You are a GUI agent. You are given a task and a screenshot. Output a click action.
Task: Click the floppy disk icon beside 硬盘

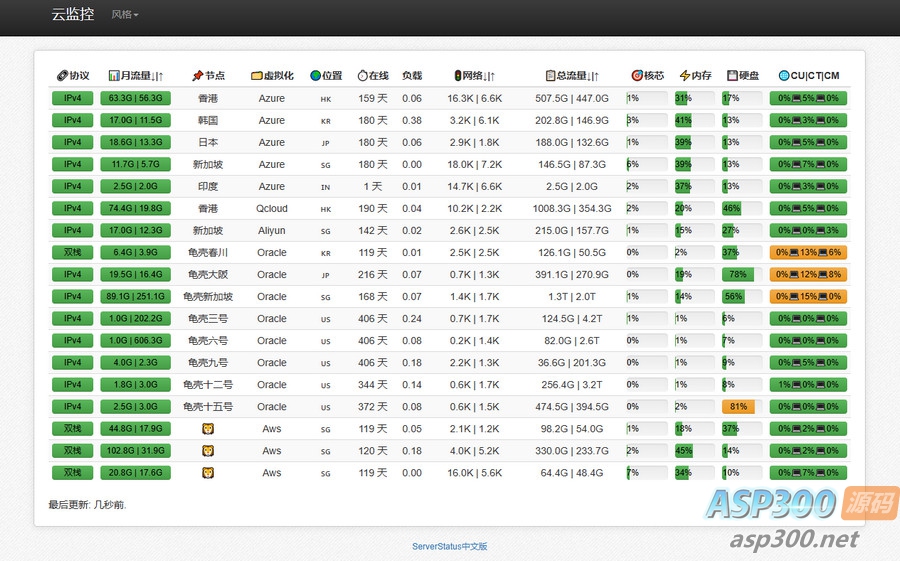tap(733, 76)
